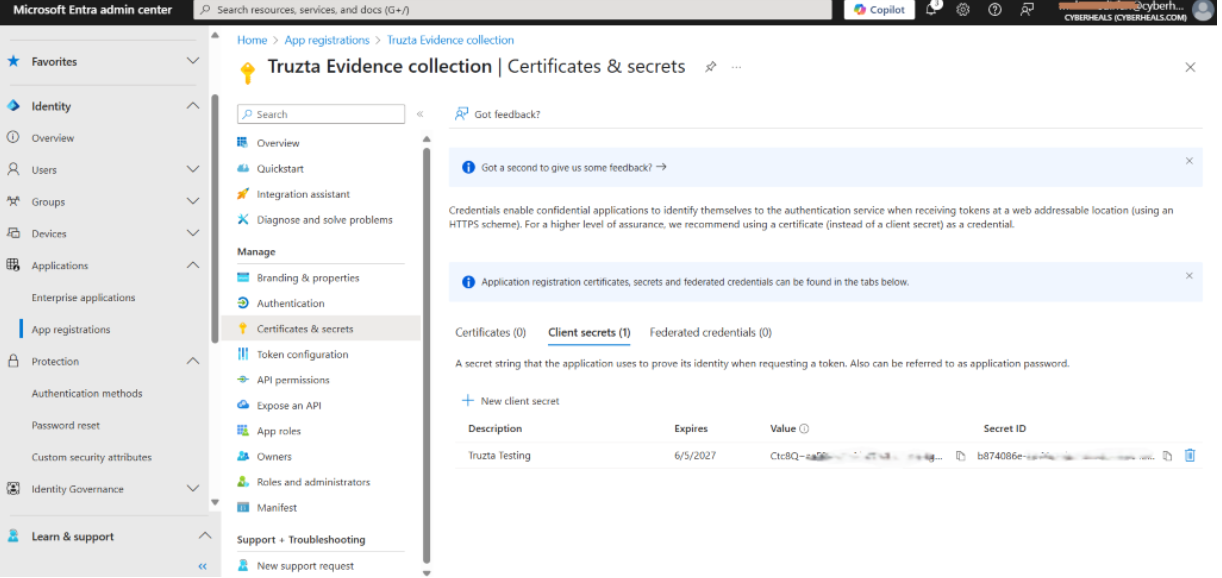Click the Truzta Testing description cell
This screenshot has height=578, width=1222.
[500, 456]
